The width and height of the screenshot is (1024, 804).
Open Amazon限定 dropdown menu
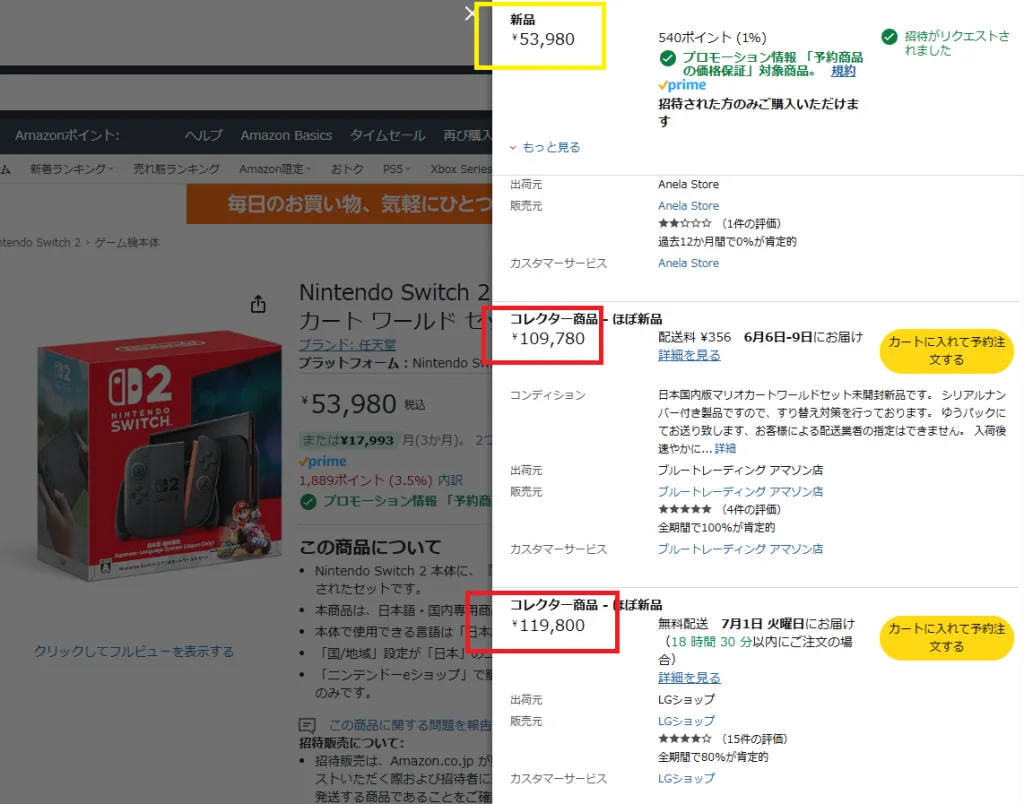click(275, 169)
